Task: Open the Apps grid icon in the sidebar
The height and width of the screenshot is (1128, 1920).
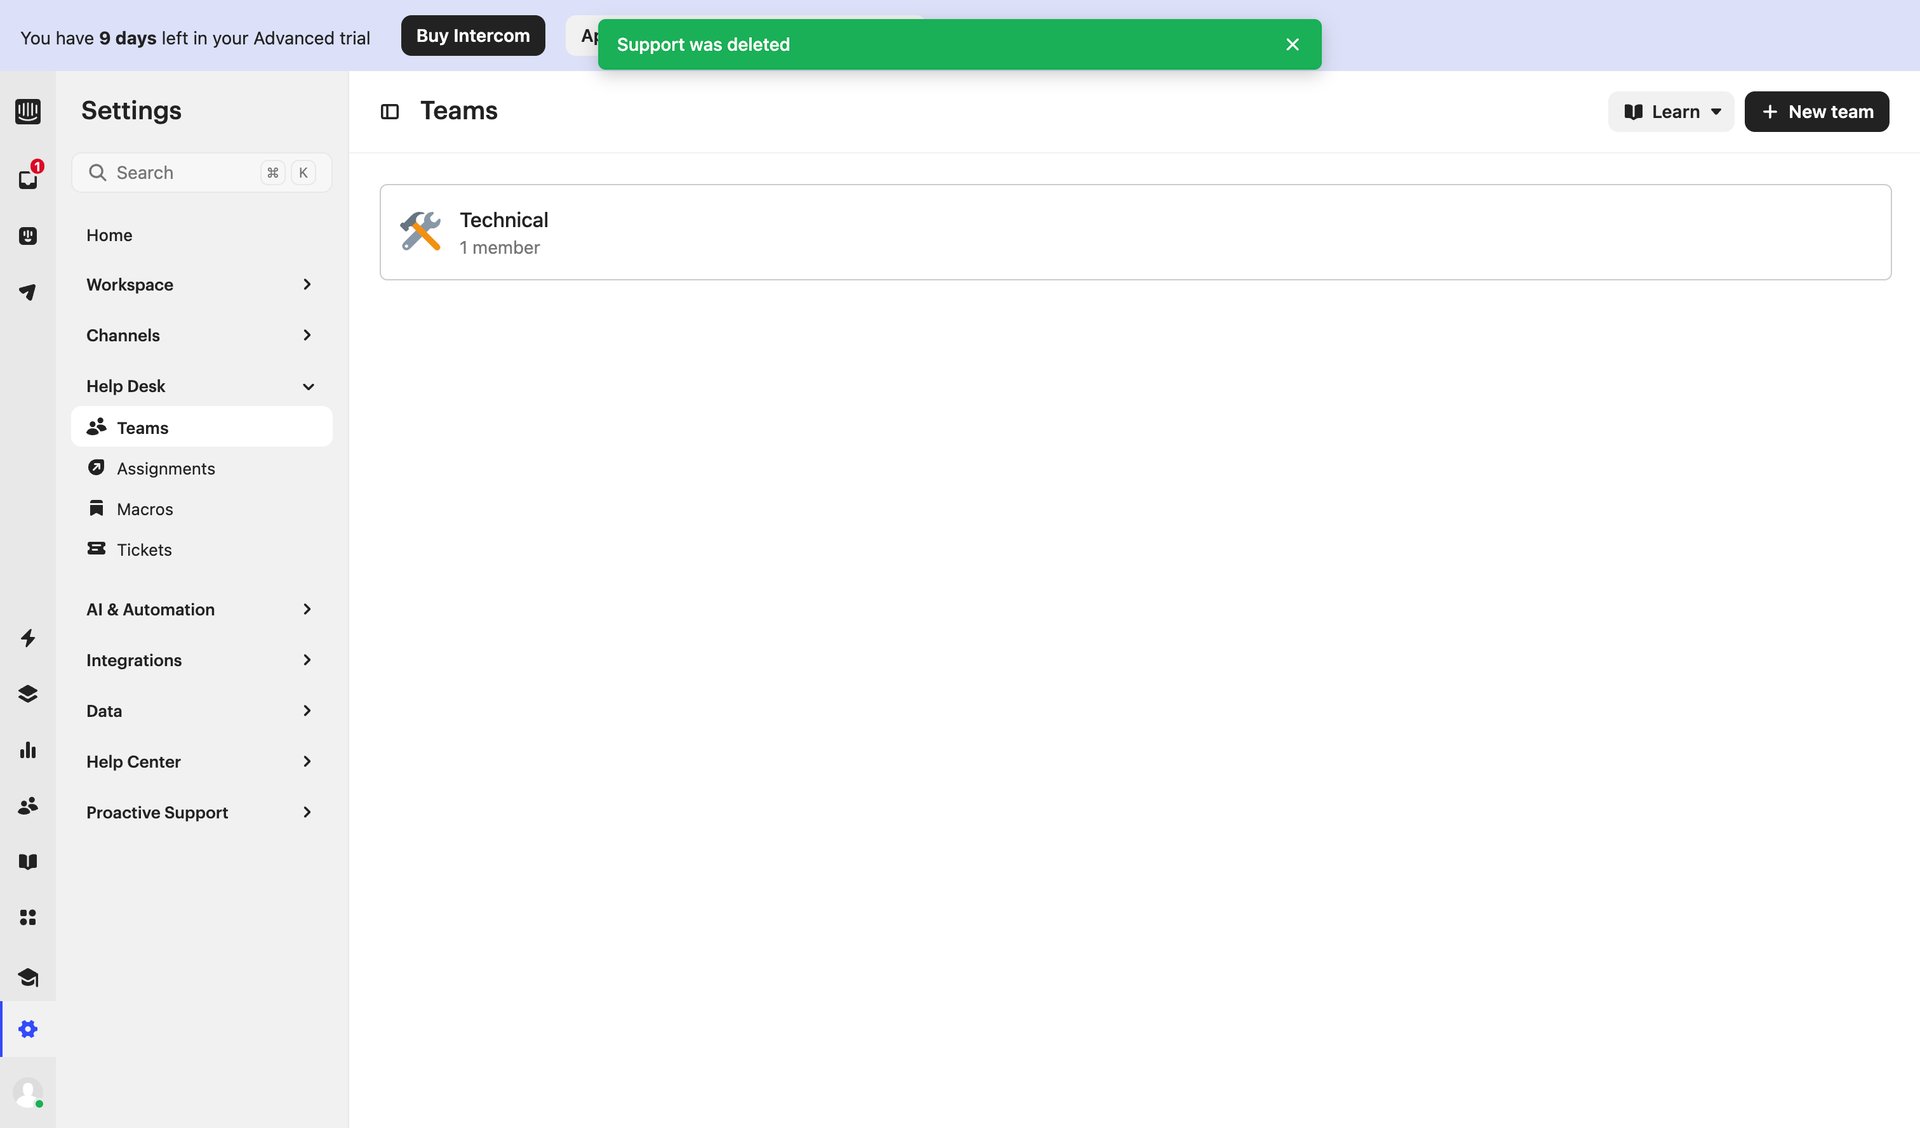Action: (x=27, y=917)
